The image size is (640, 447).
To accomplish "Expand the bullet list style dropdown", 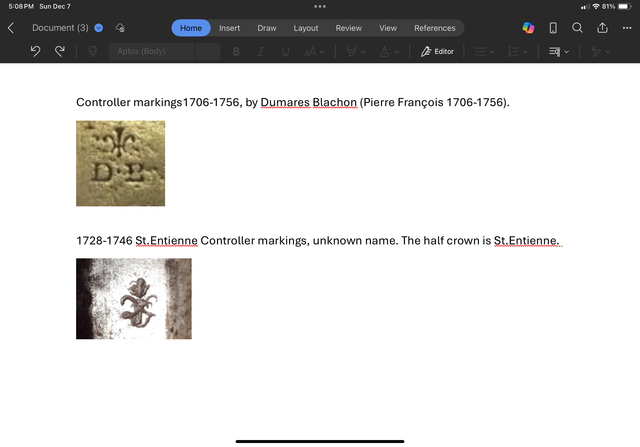I will 492,52.
